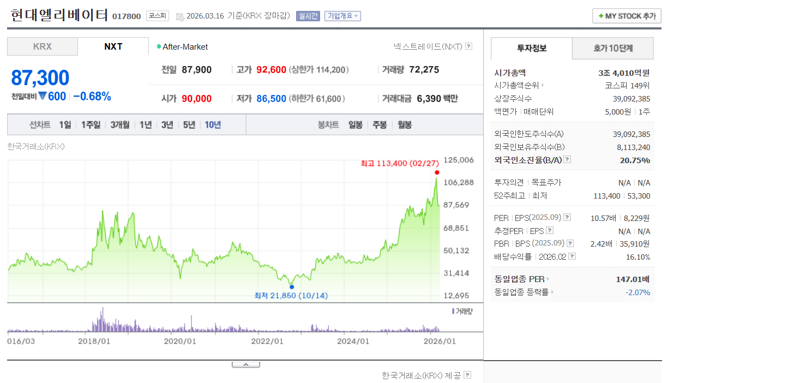Show the 3년 line chart
The width and height of the screenshot is (800, 383).
coord(167,124)
